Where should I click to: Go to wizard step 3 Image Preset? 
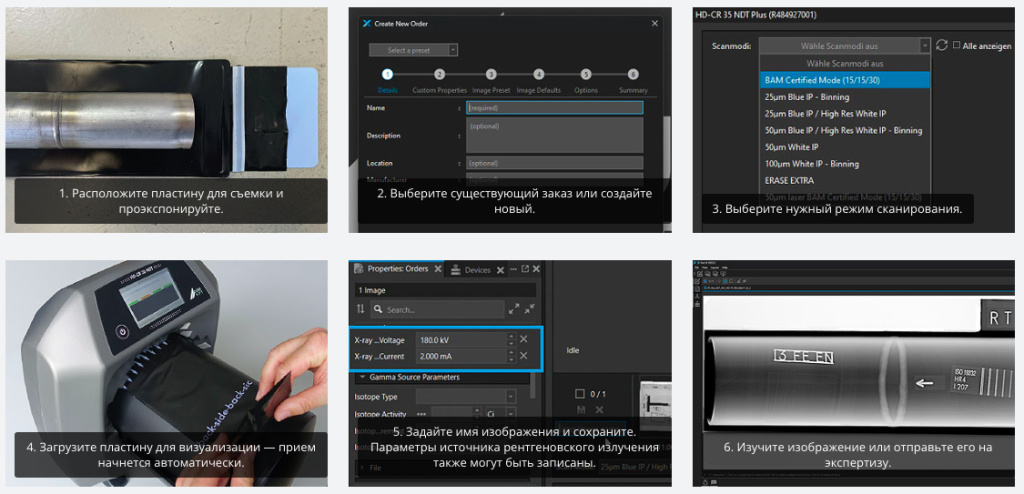click(x=491, y=74)
